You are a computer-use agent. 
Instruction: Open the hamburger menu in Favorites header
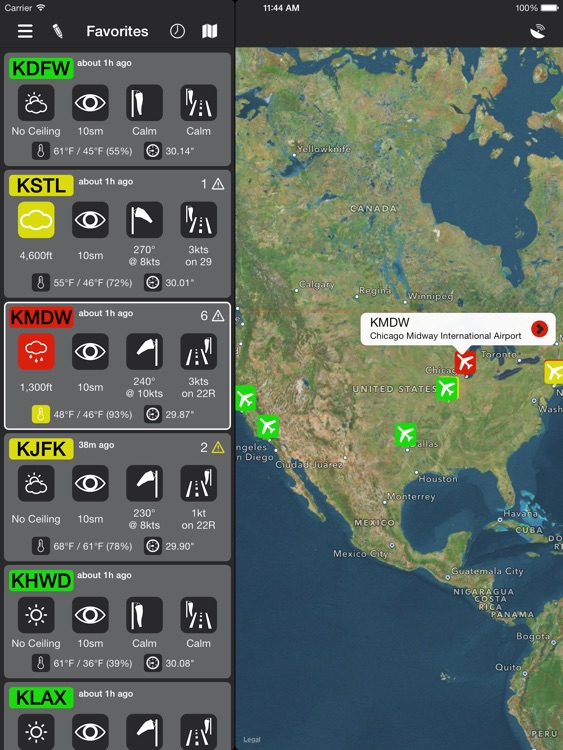25,32
